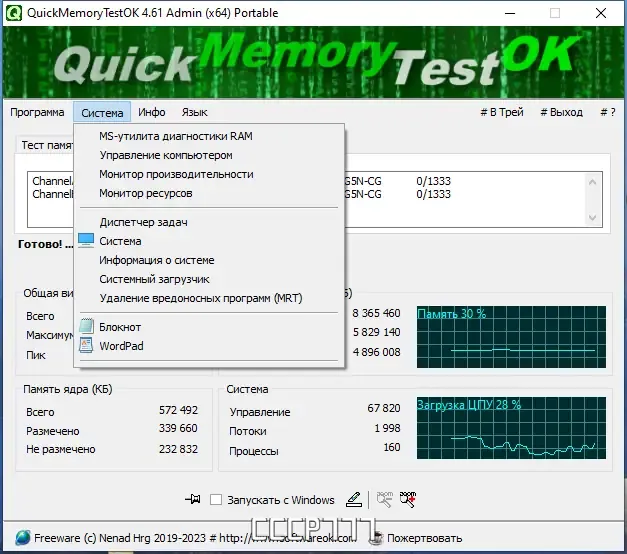This screenshot has height=554, width=627.
Task: Click the Загрузка ЦПУ 28 % graph
Action: click(511, 428)
